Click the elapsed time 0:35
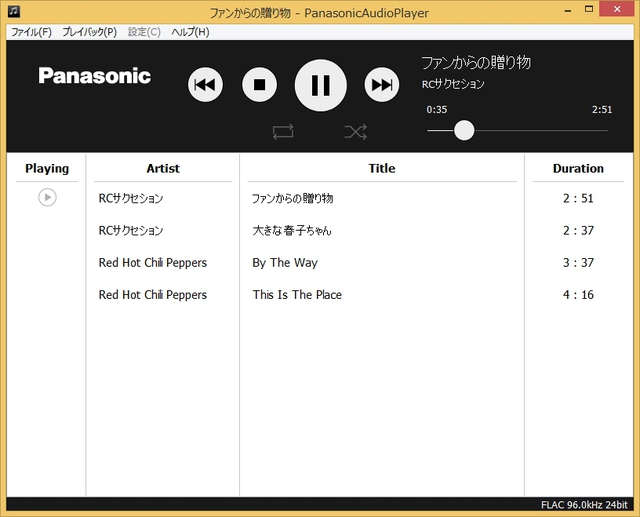 [437, 109]
